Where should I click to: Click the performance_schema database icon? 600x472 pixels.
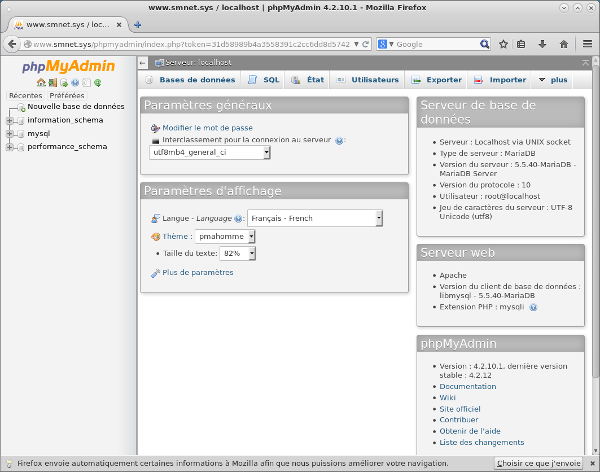click(x=21, y=147)
